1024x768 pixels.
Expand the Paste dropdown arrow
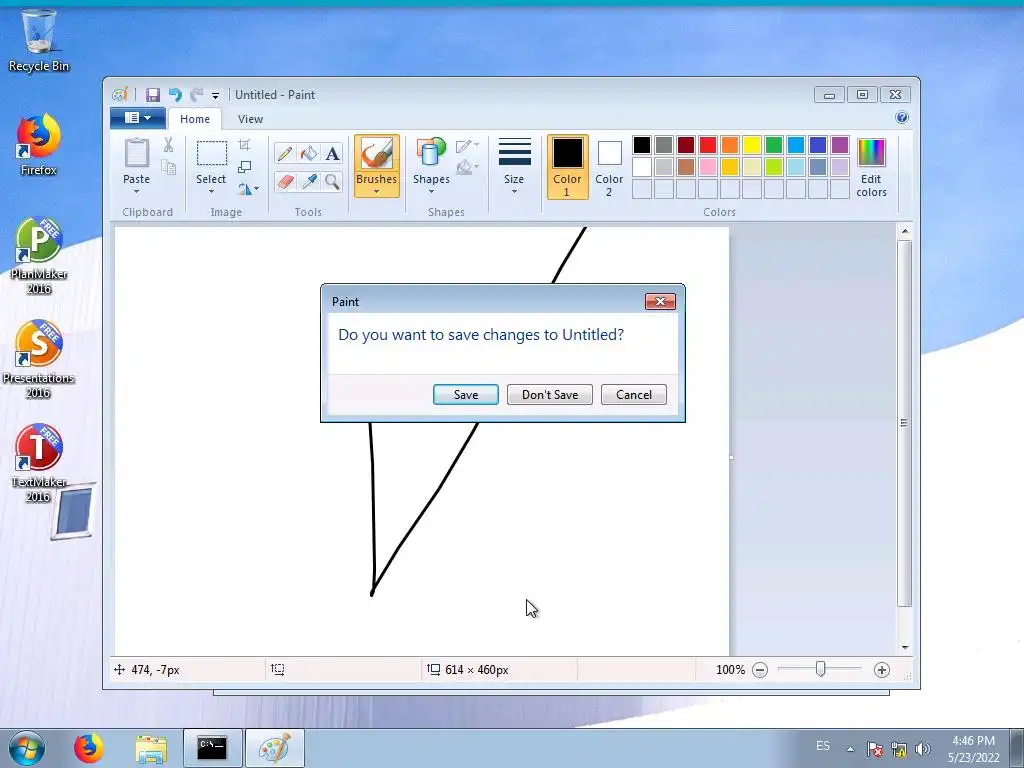[x=136, y=191]
